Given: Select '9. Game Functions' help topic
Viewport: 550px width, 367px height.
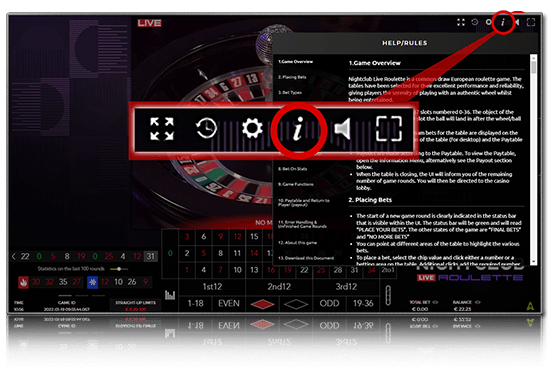Looking at the screenshot, I should click(x=296, y=184).
